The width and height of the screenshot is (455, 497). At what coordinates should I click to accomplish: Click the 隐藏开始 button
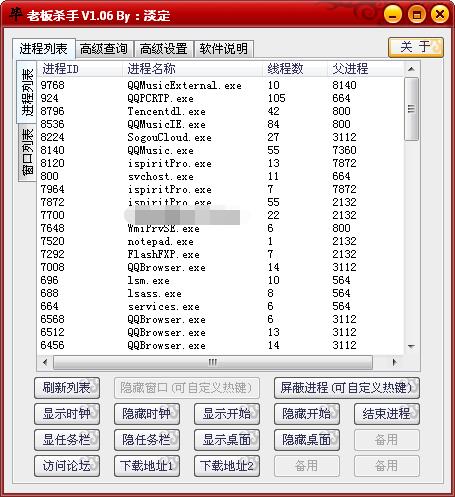(307, 414)
